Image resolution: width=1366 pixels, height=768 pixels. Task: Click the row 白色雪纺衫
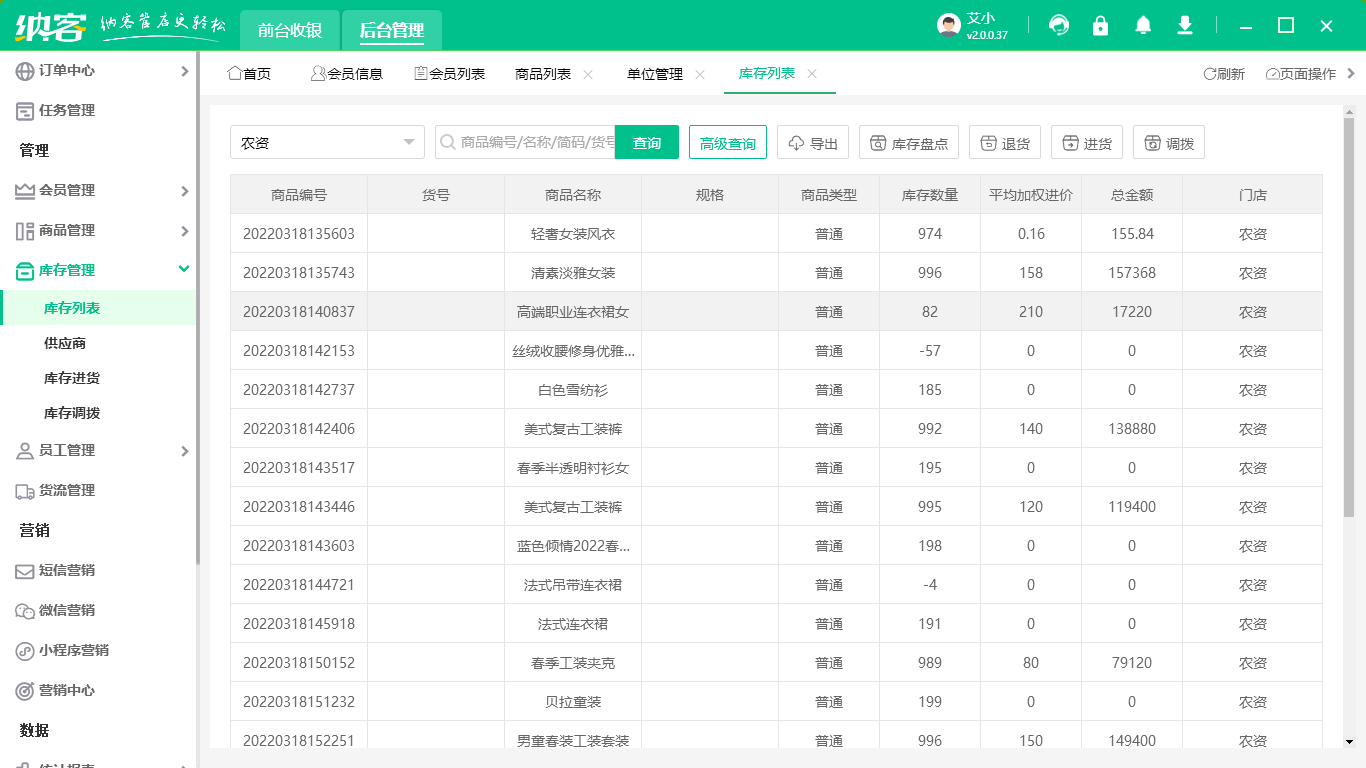pyautogui.click(x=776, y=389)
